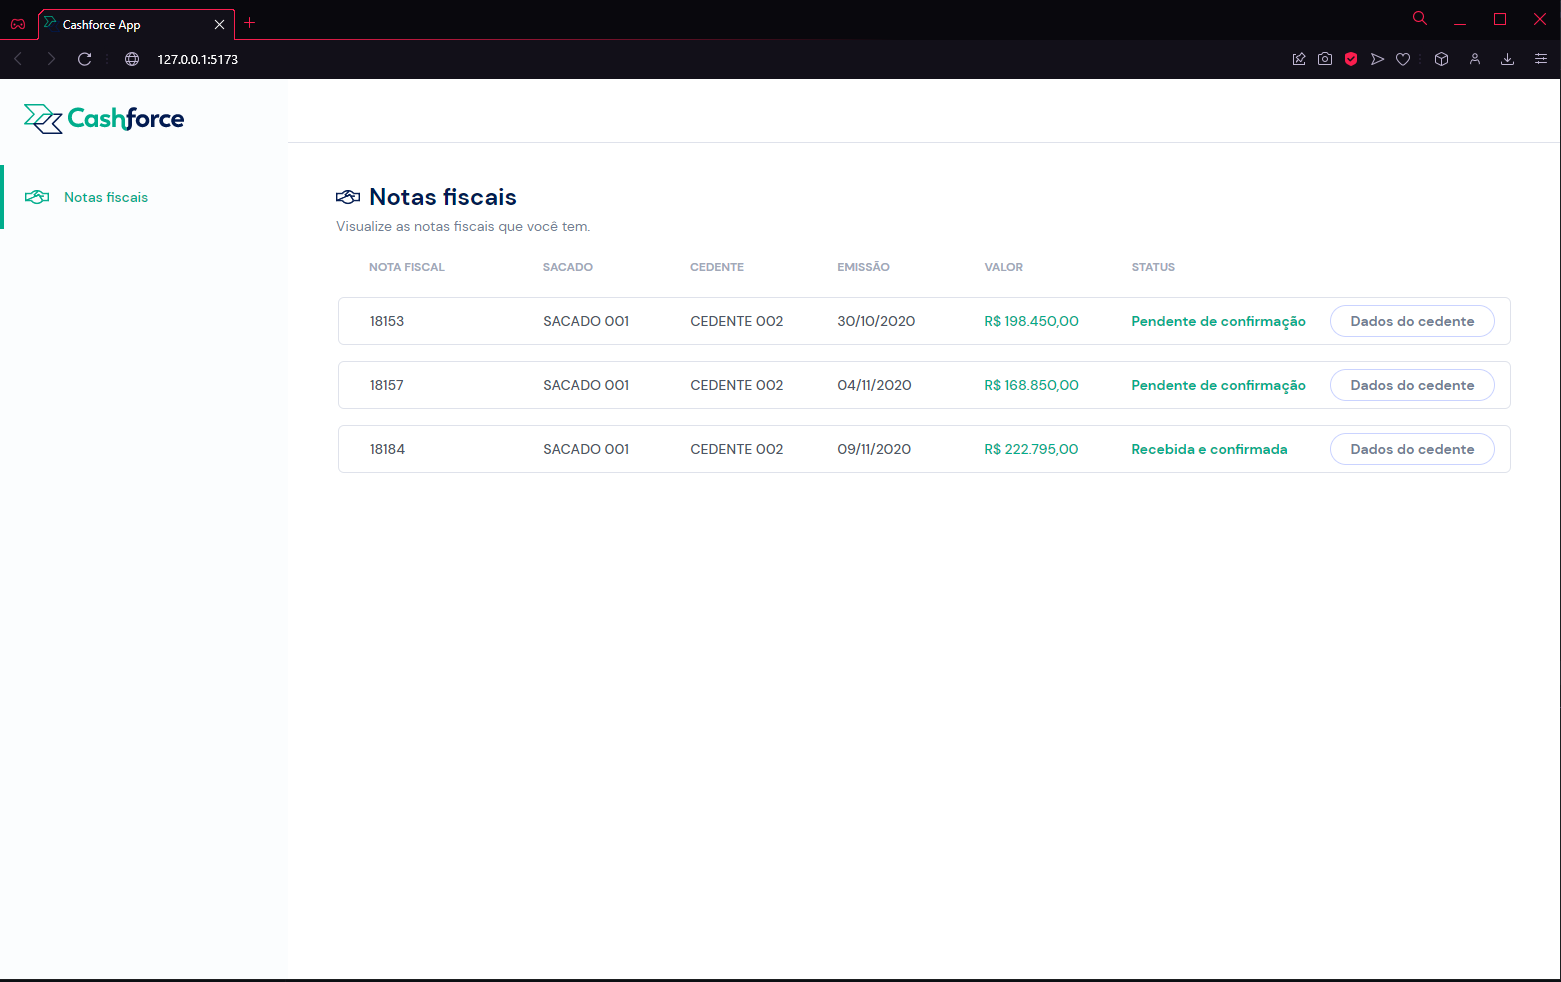
Task: Click SACADO 001 in the 18153 row
Action: [586, 321]
